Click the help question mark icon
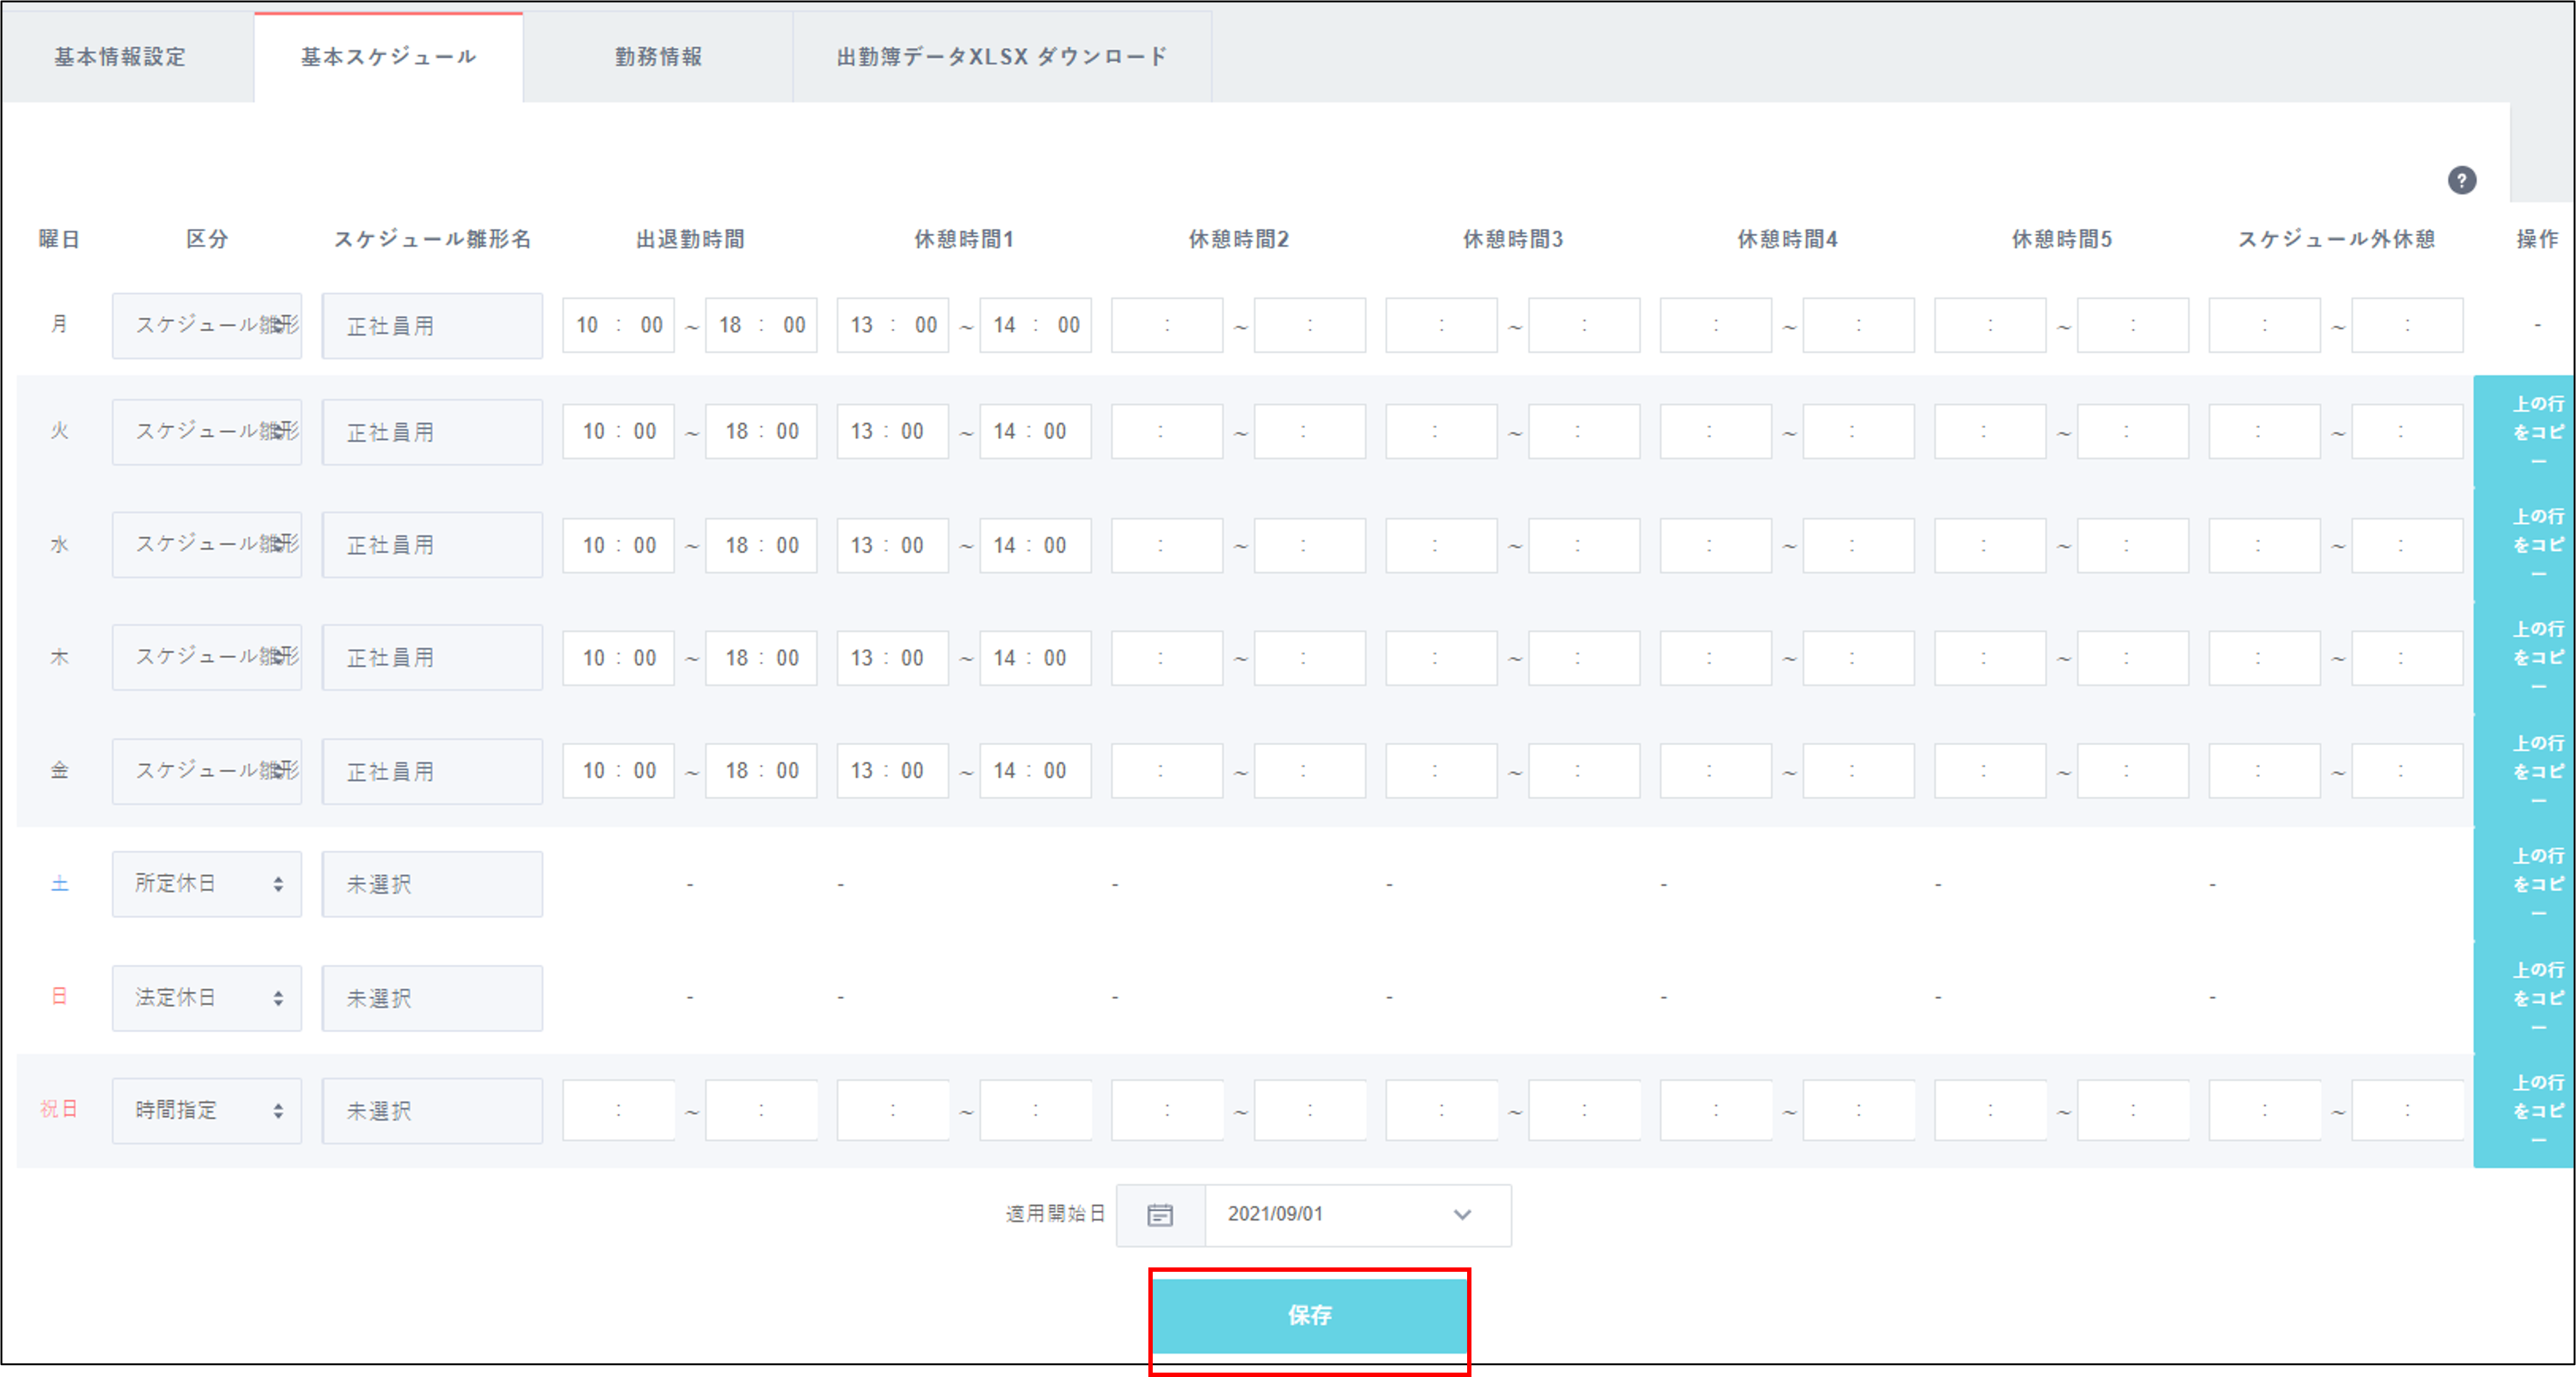The height and width of the screenshot is (1377, 2576). pyautogui.click(x=2461, y=180)
